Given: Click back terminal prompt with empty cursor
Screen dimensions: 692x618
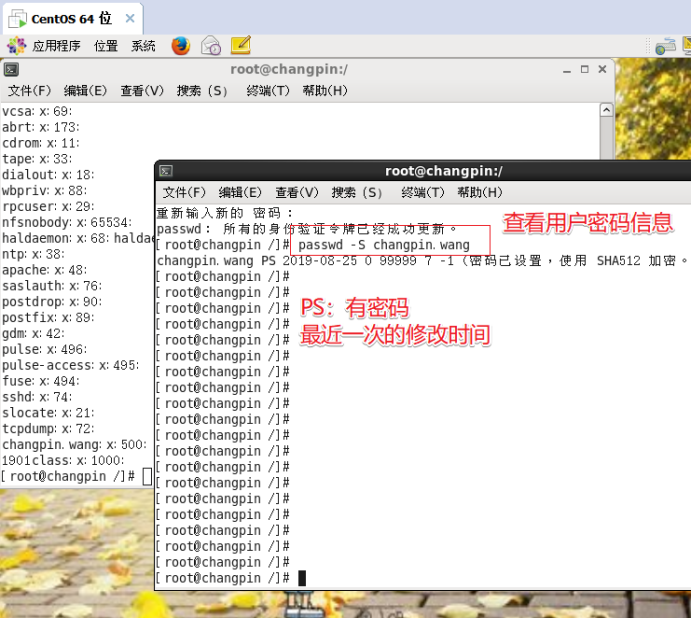Looking at the screenshot, I should click(76, 476).
